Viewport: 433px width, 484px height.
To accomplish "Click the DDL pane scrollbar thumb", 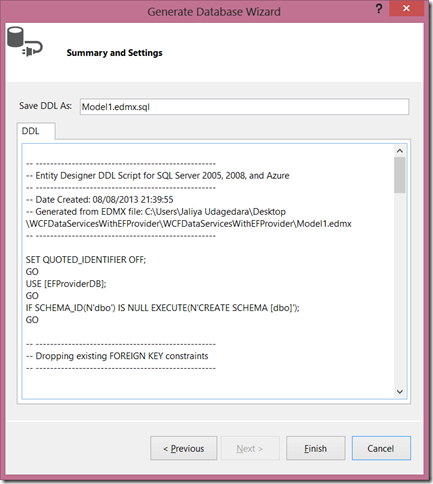I will [x=400, y=175].
